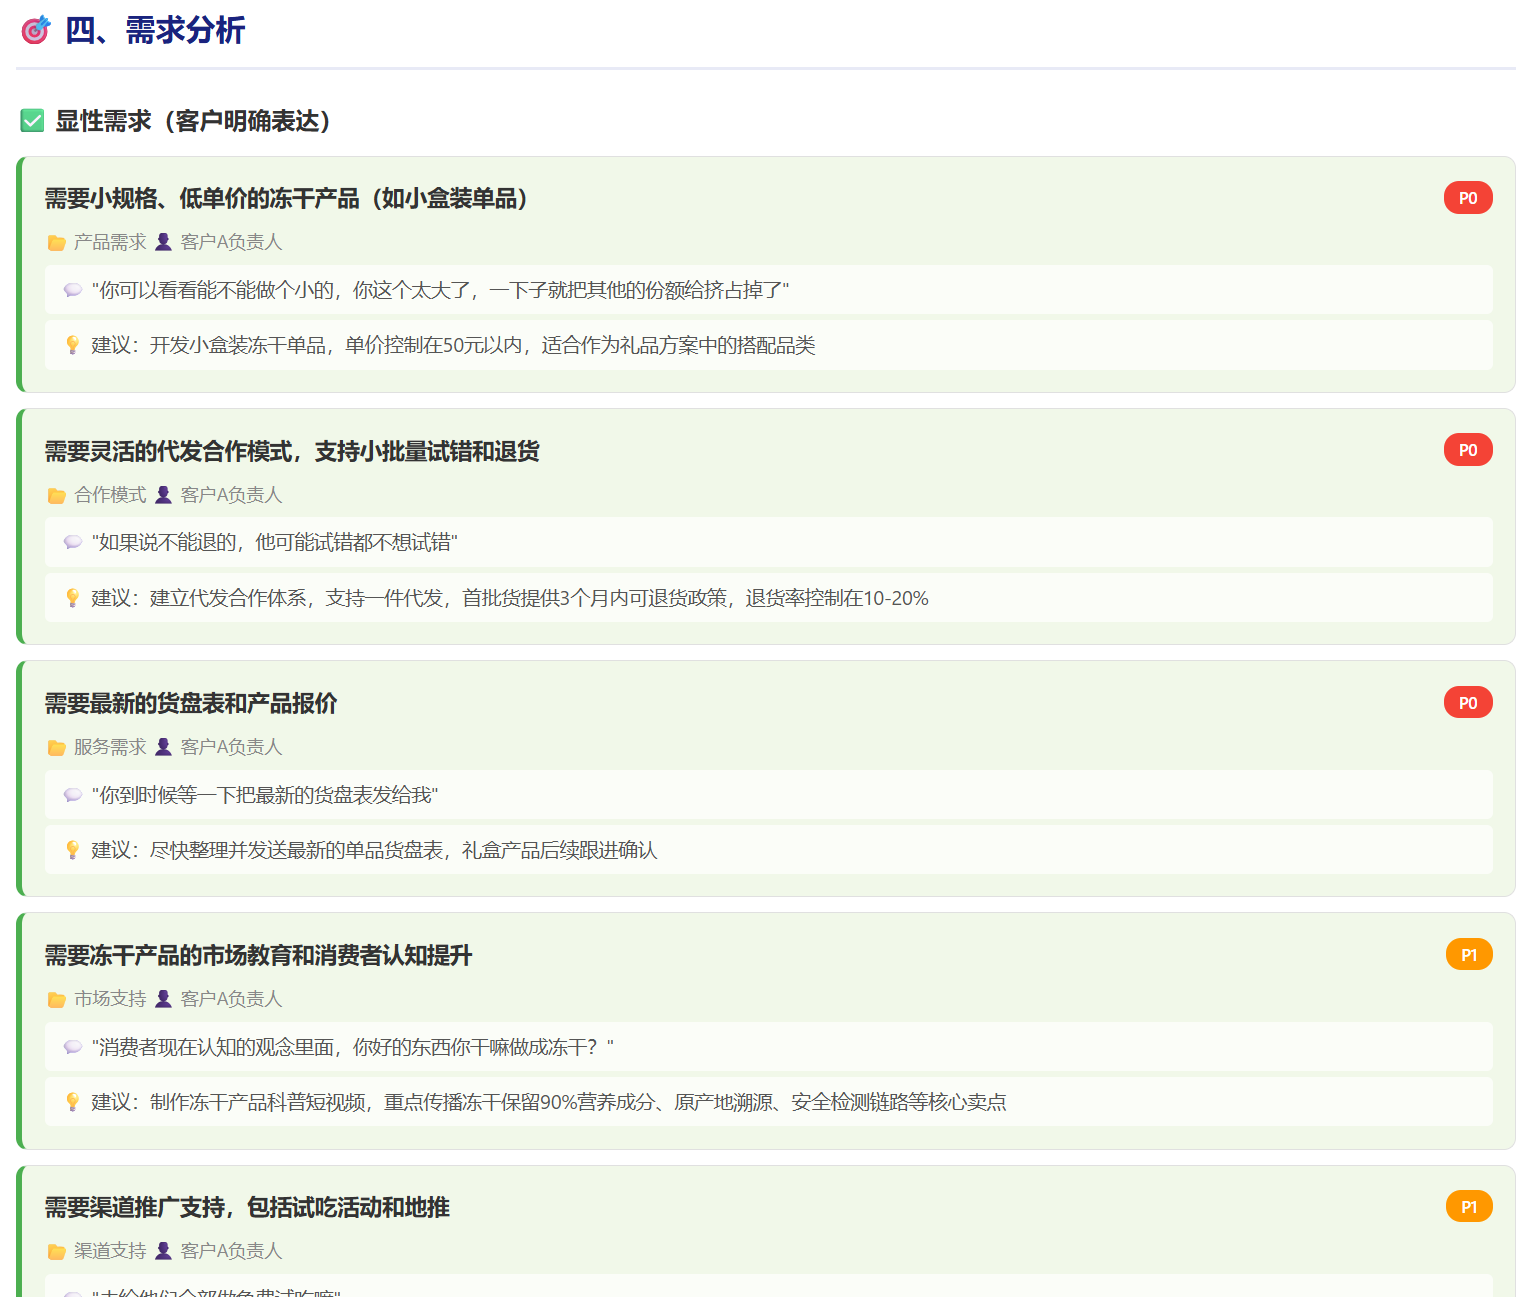Screen dimensions: 1518x1297
Task: Click the green checkmark next to 显性需求
Action: (32, 121)
